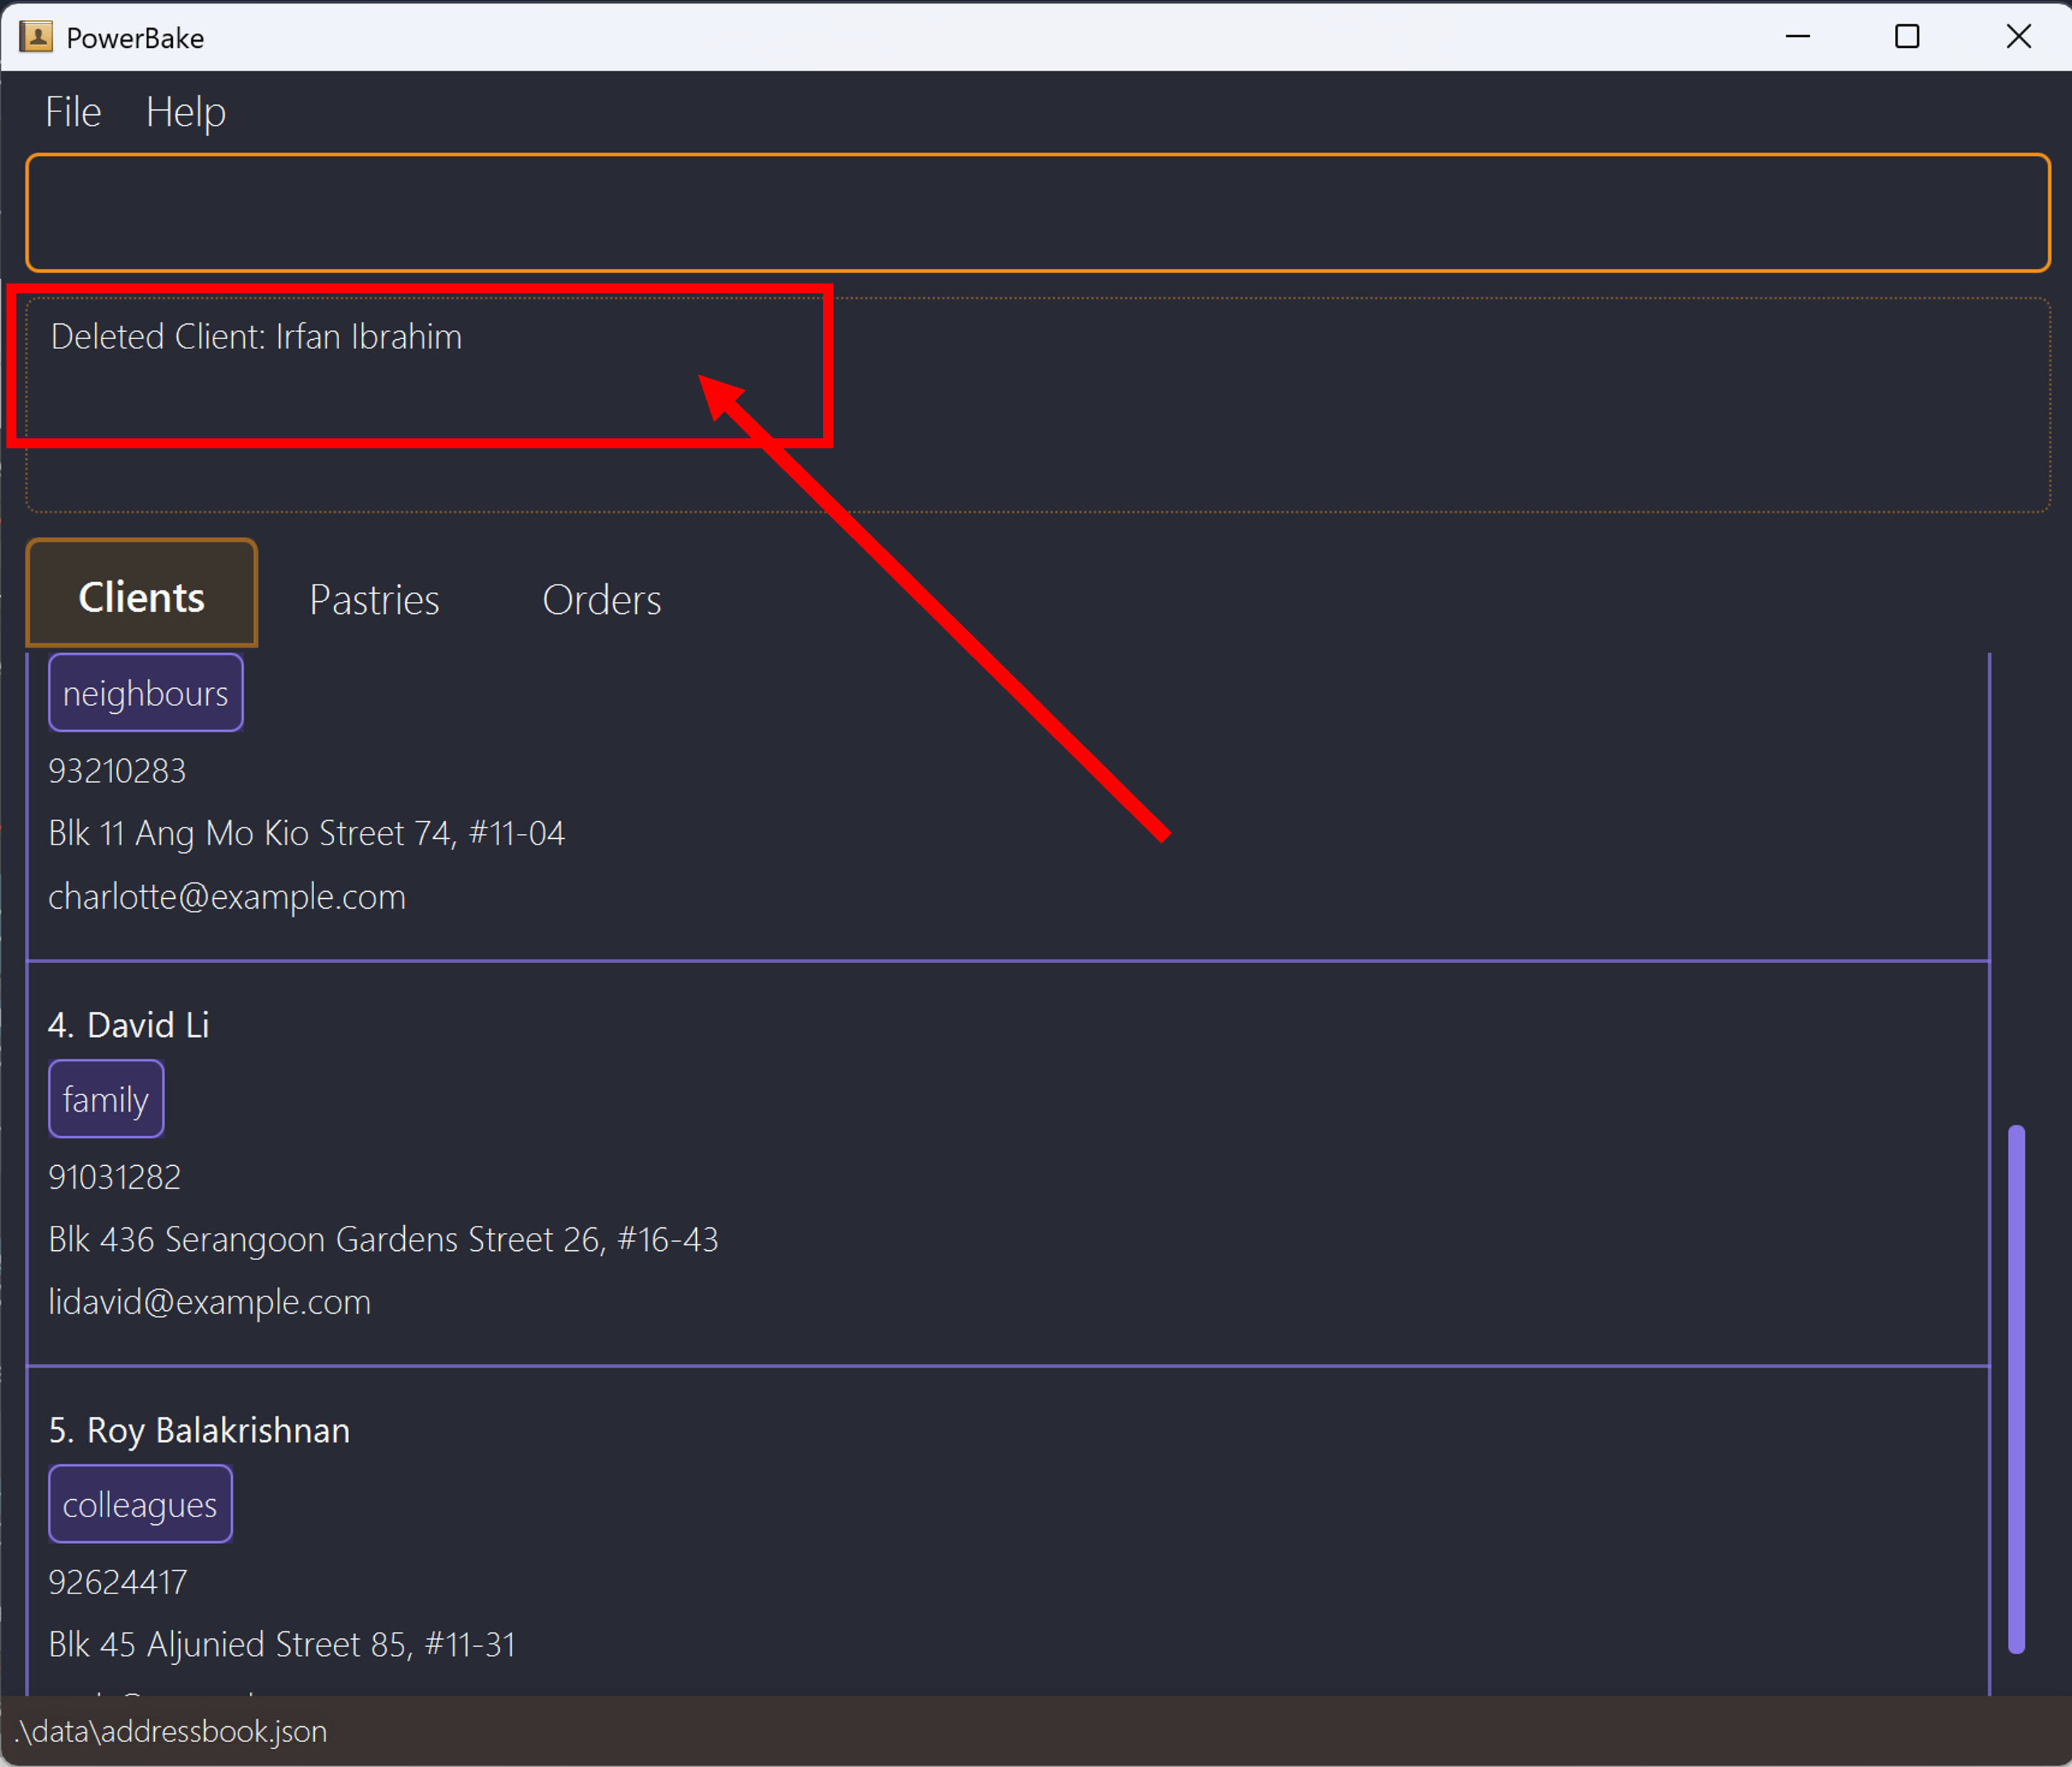Screen dimensions: 2072x1767
Task: Open the Help menu
Action: tap(185, 112)
